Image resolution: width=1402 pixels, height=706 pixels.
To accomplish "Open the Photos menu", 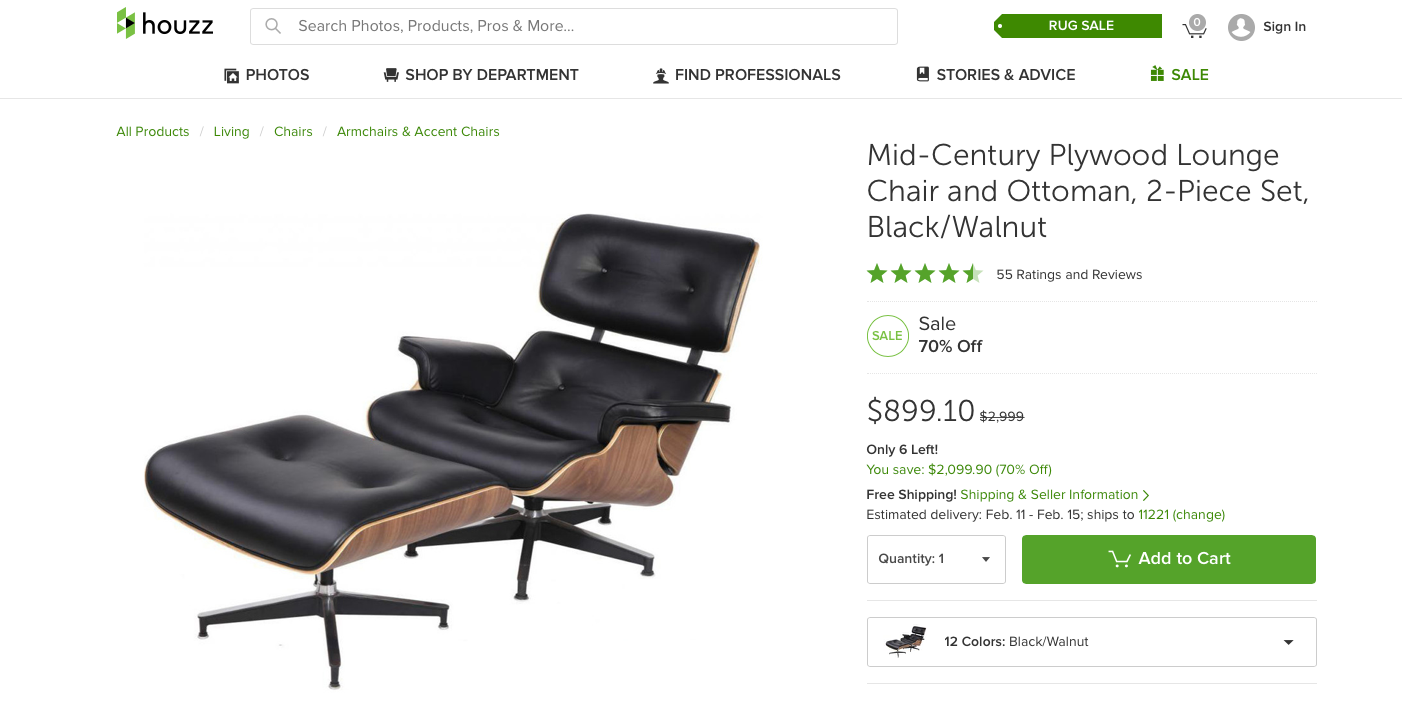I will point(267,75).
